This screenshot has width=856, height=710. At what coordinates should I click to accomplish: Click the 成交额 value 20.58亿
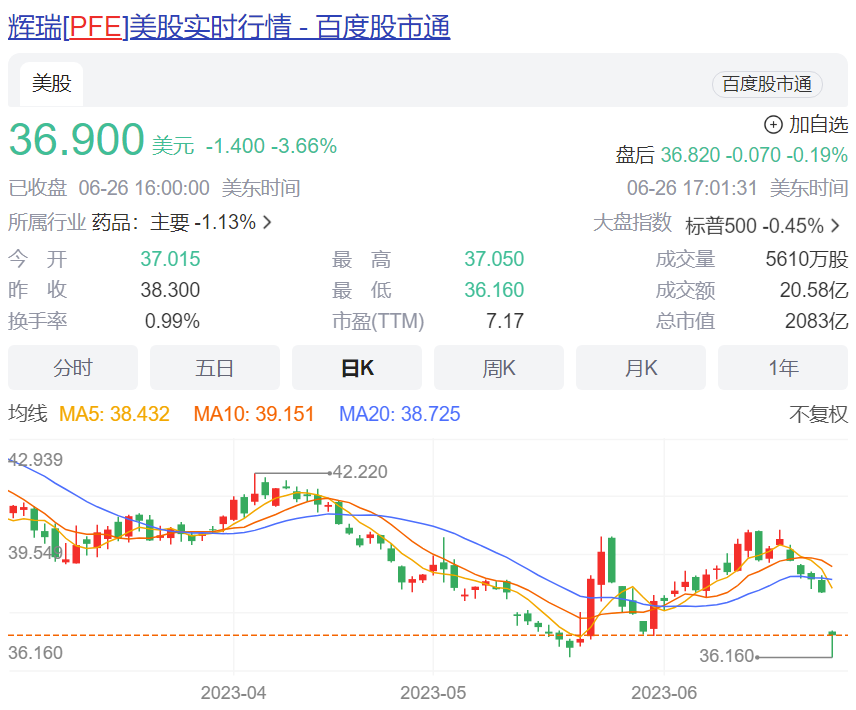(814, 290)
